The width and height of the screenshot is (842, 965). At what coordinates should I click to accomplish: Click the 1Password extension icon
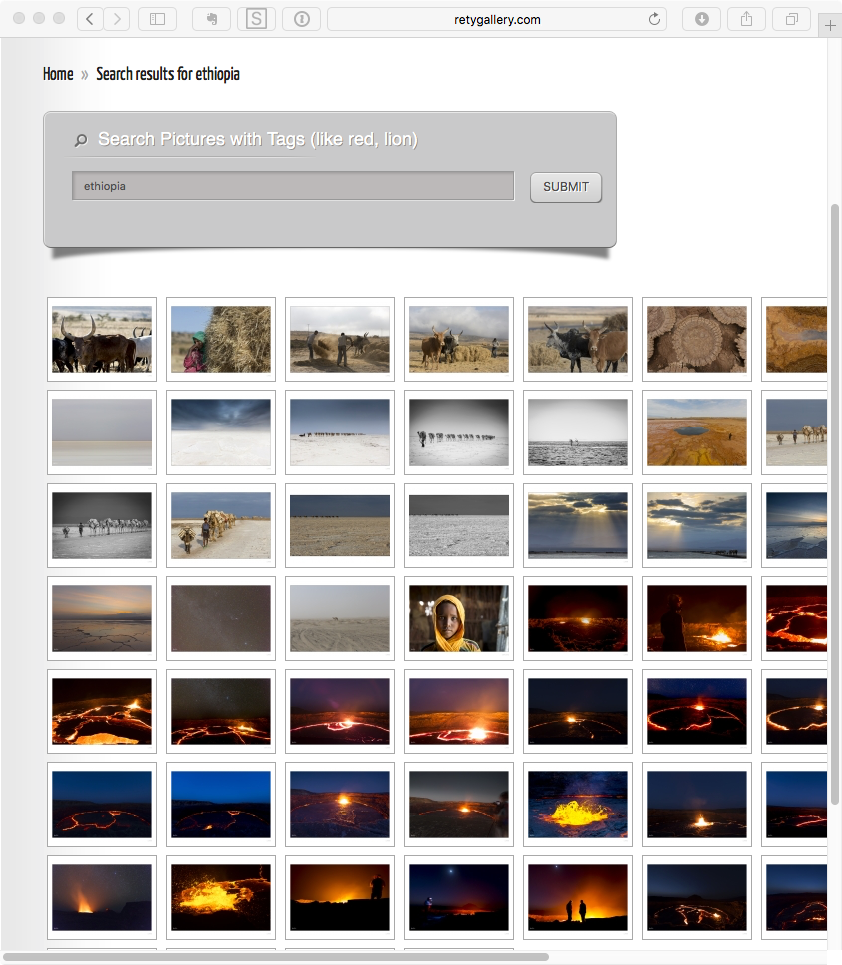coord(302,19)
